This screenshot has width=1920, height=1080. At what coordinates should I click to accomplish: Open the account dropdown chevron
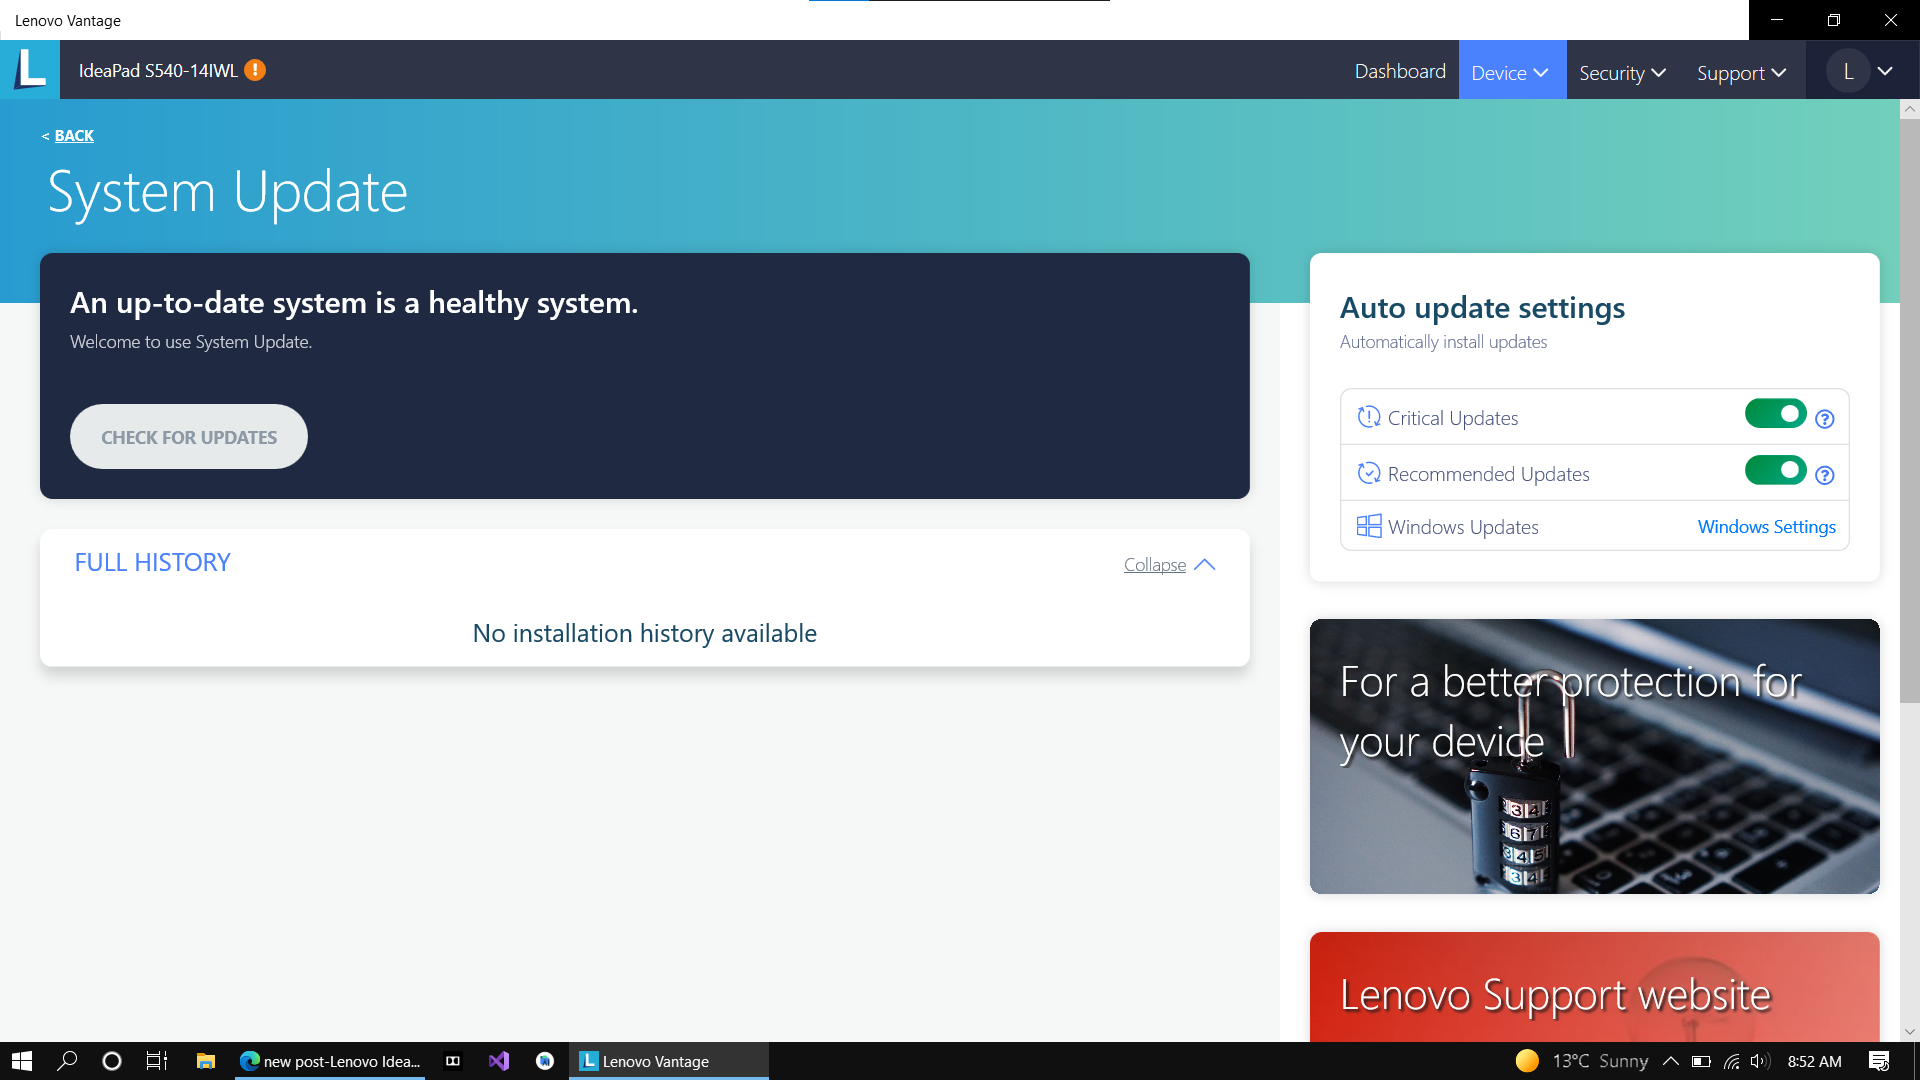click(x=1885, y=71)
